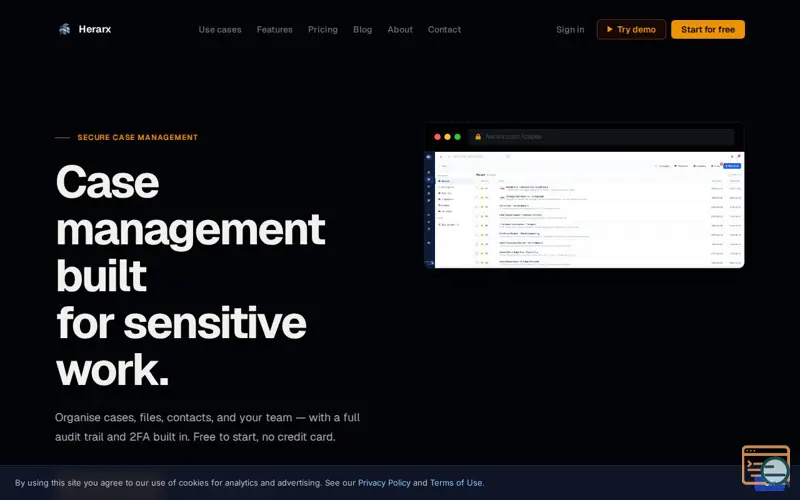This screenshot has width=800, height=500.
Task: Go to the Contact page
Action: point(444,30)
